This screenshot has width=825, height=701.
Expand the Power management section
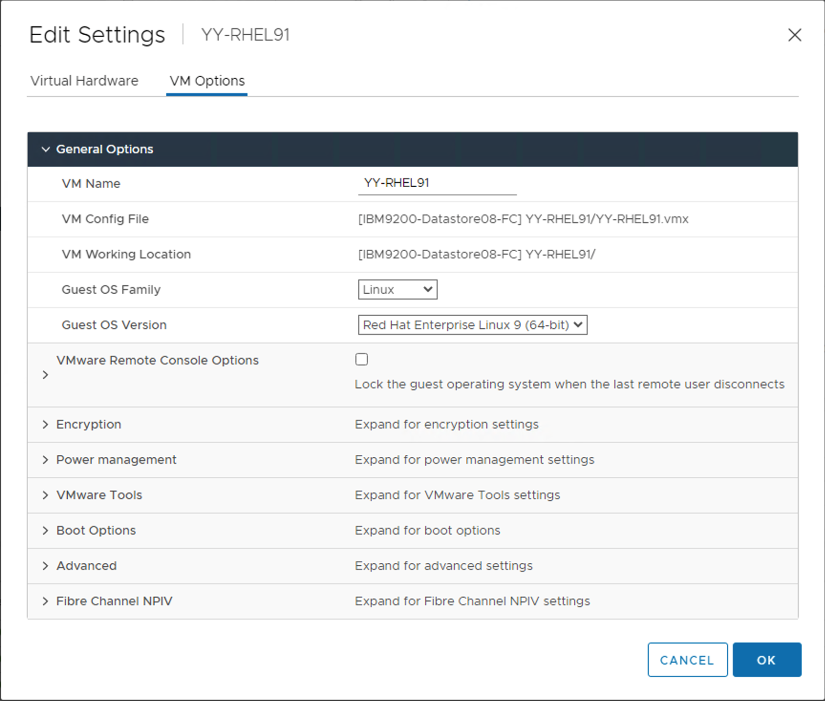[x=45, y=459]
